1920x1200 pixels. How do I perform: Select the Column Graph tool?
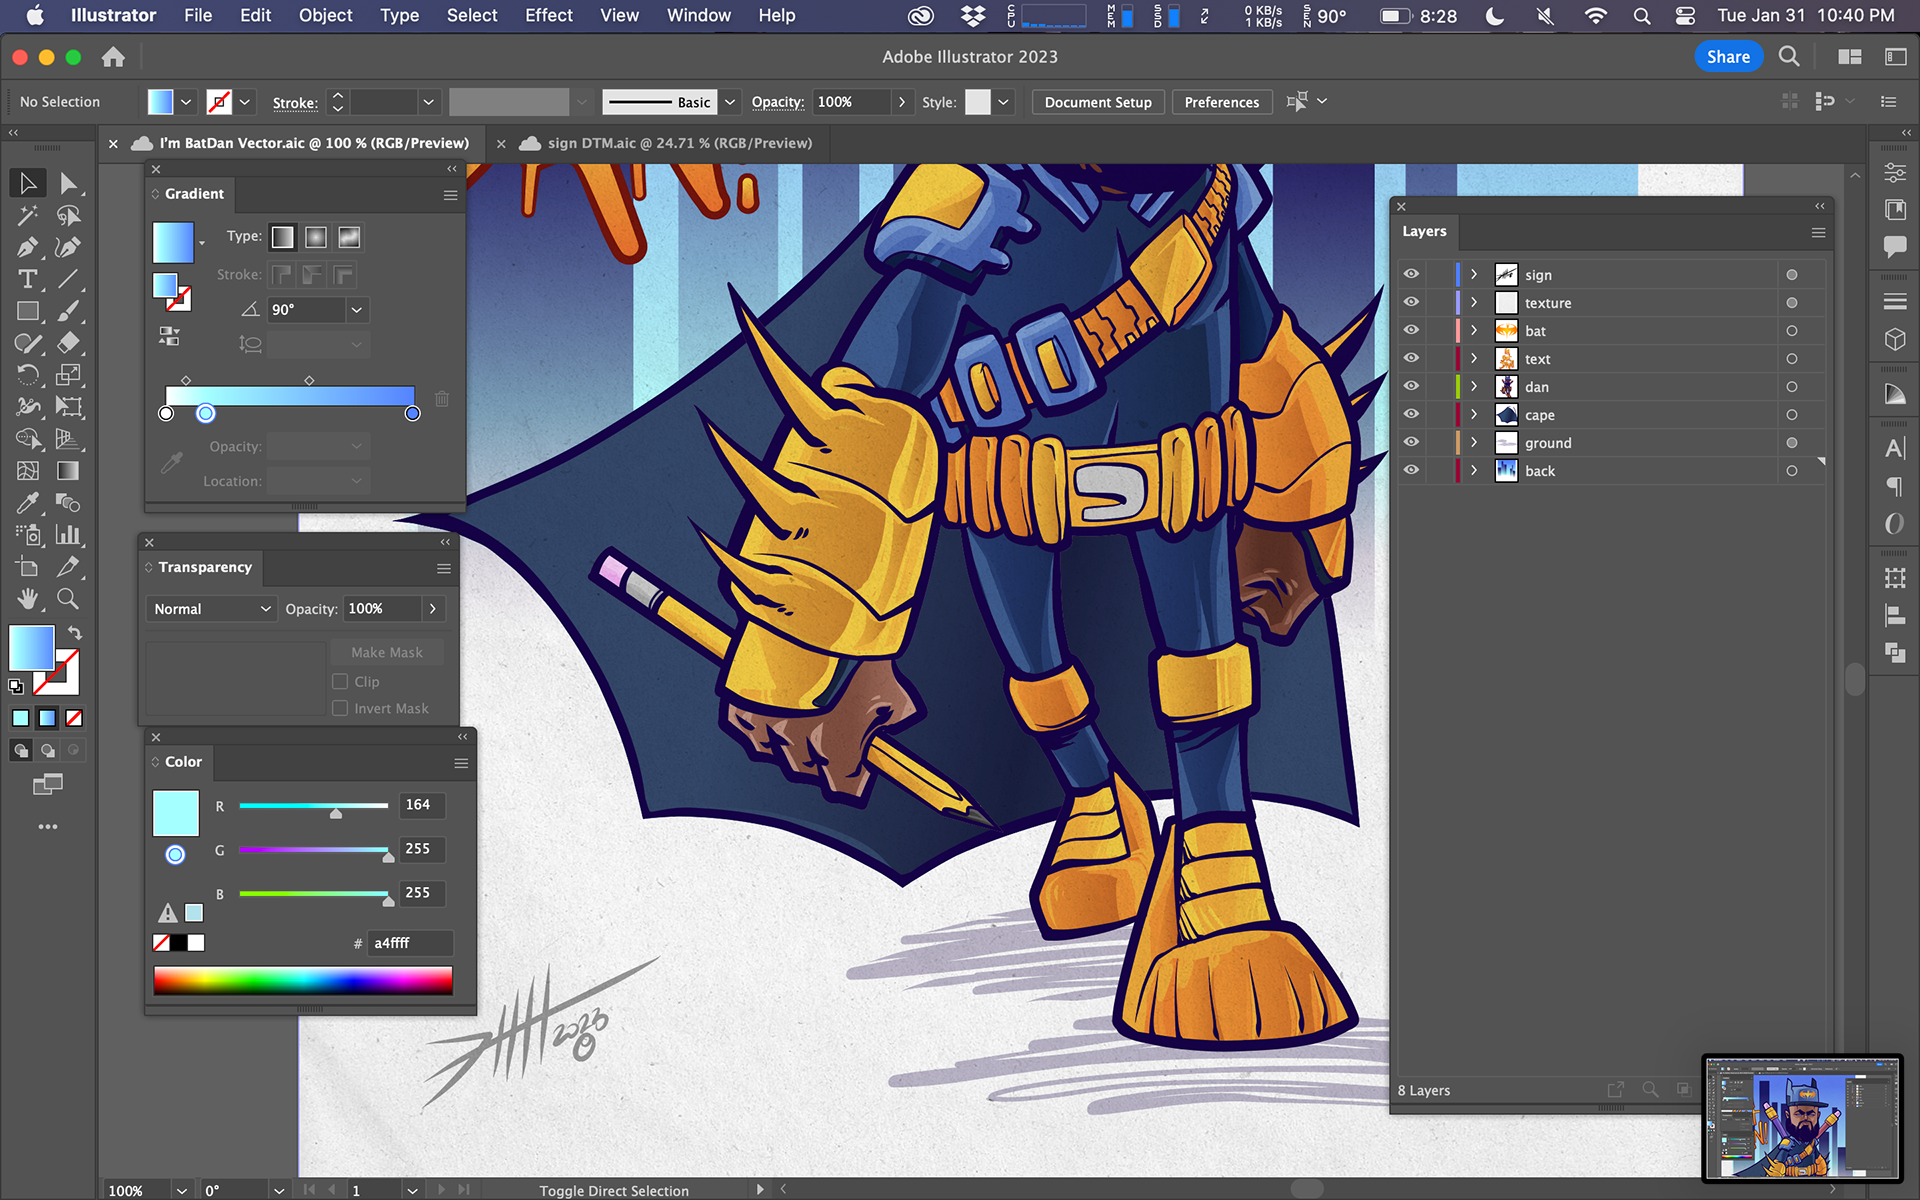point(68,535)
